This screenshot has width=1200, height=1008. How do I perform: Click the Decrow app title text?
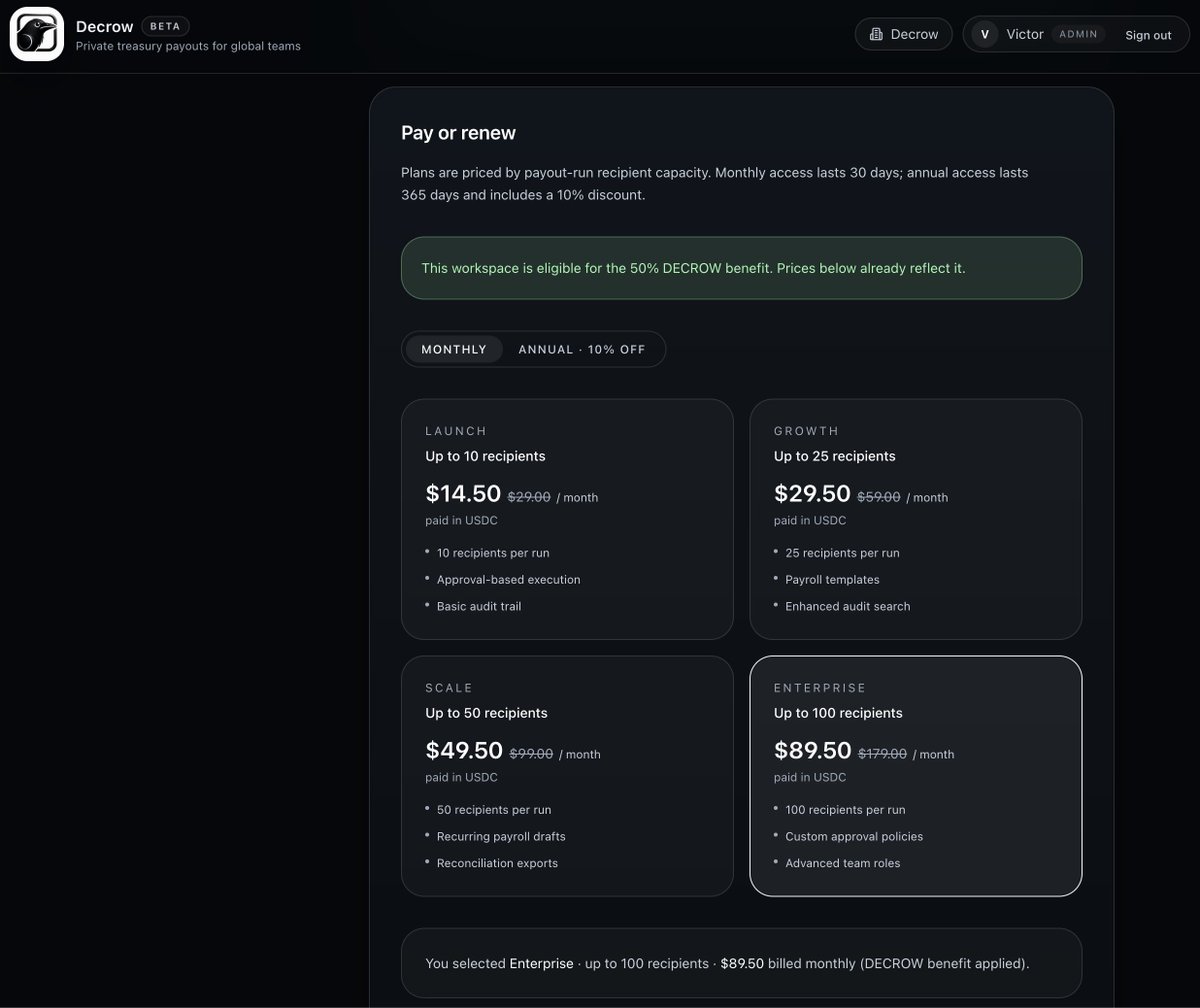(x=105, y=26)
